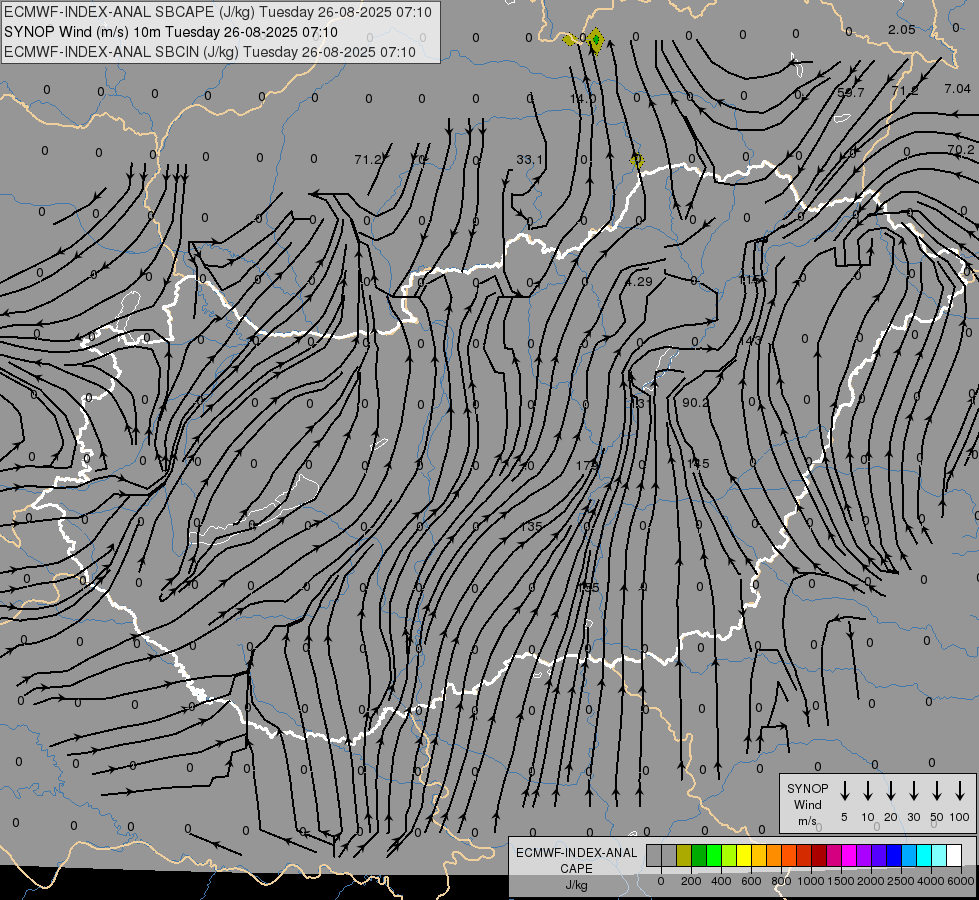Click the 7.04 value on the map
This screenshot has height=900, width=979.
(x=957, y=89)
